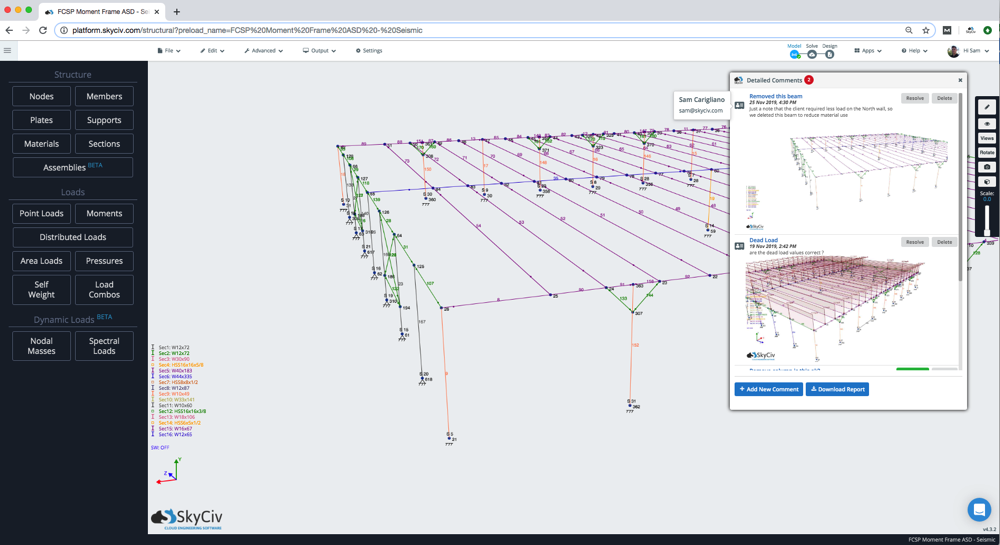Click Add New Comment button
The width and height of the screenshot is (1000, 545).
(768, 389)
